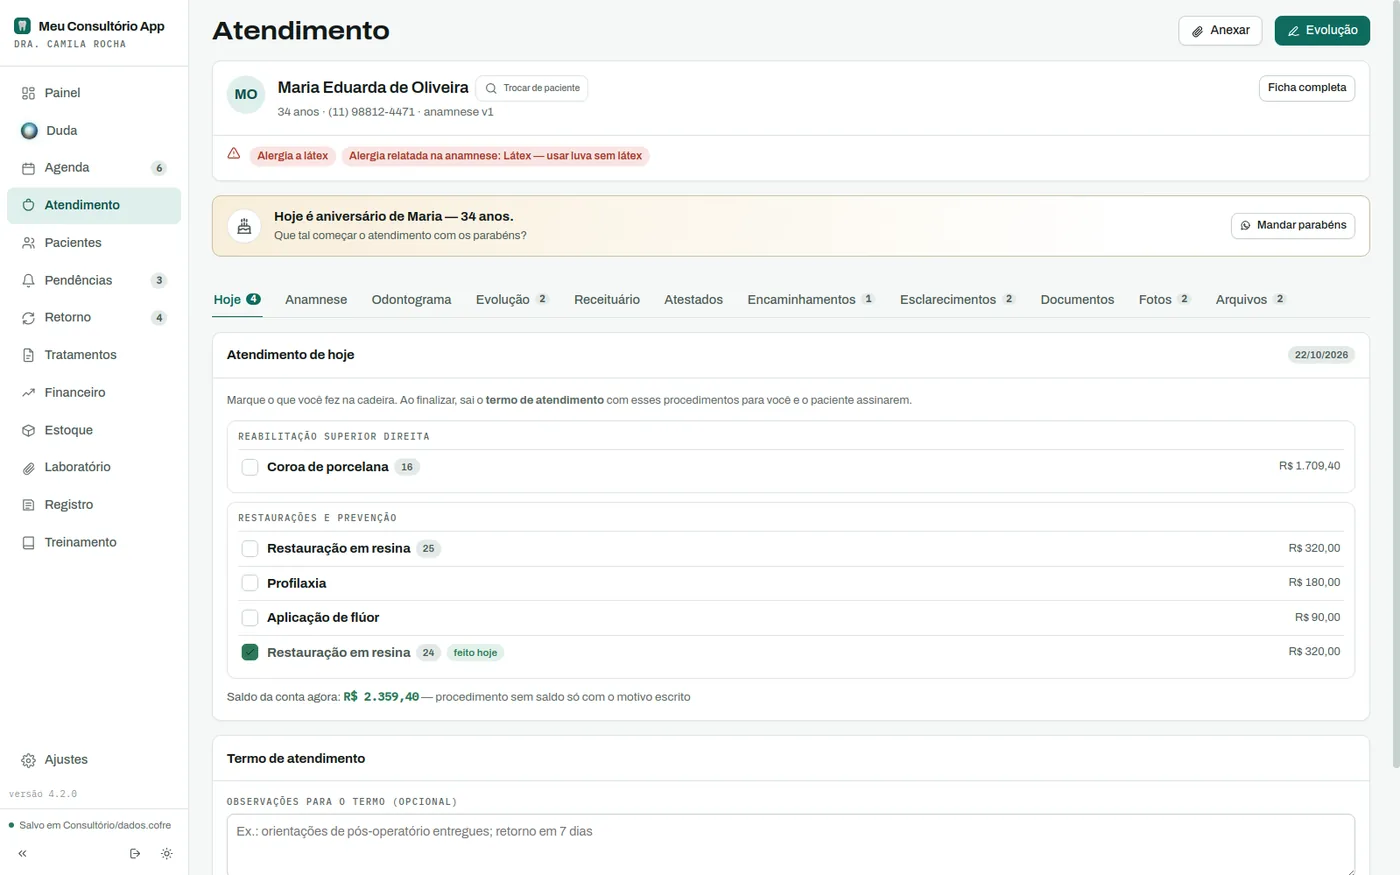Click the Anexar button

point(1220,30)
